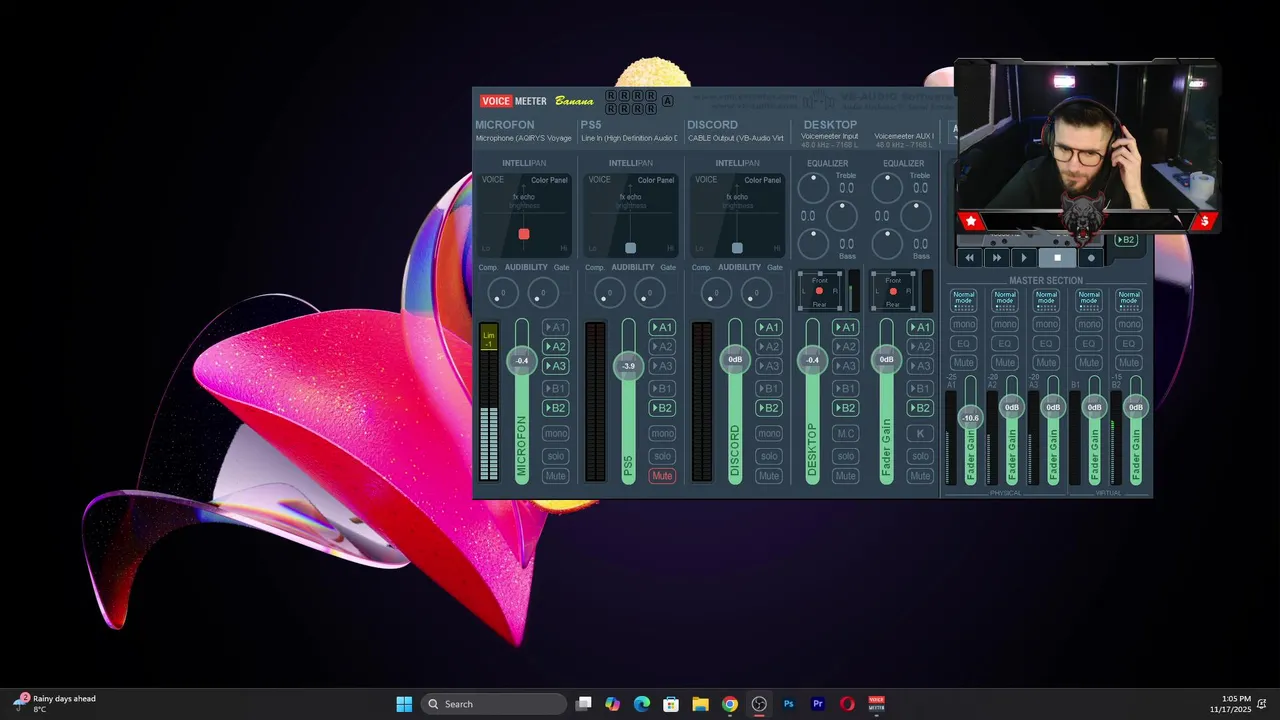The width and height of the screenshot is (1280, 720).
Task: Click the PS5 Comp knob
Action: [609, 293]
